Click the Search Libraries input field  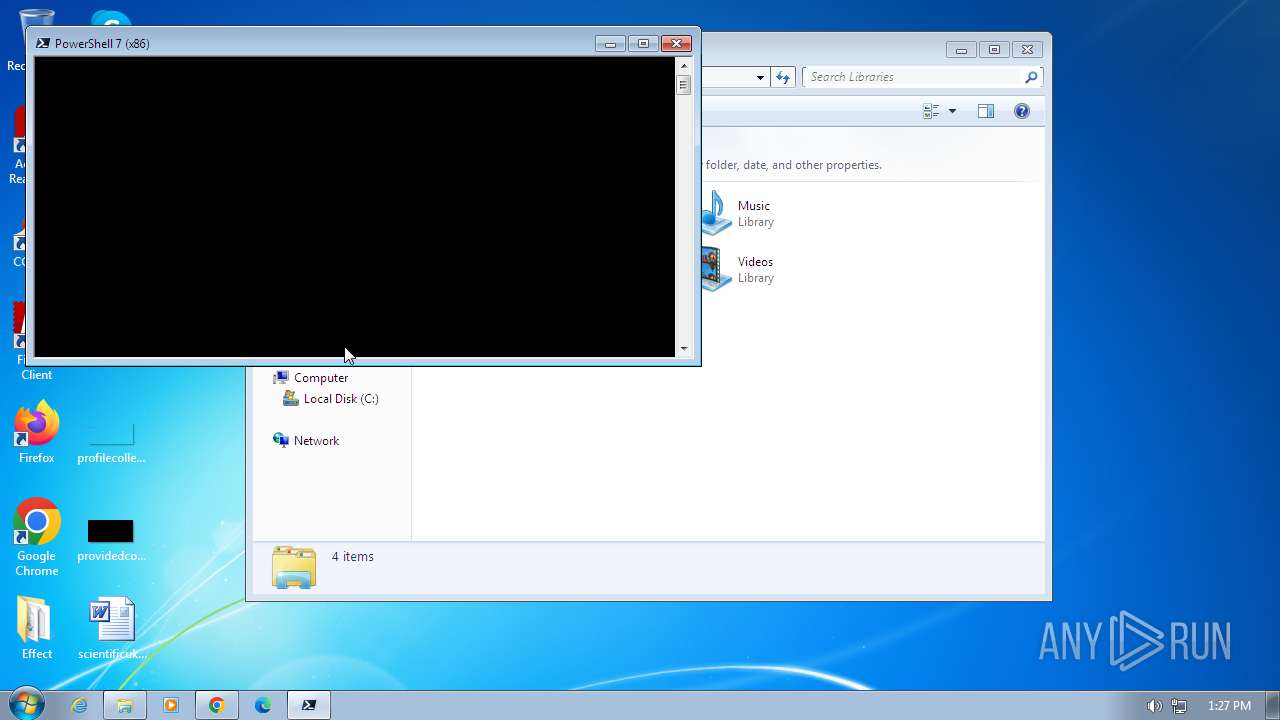tap(912, 77)
